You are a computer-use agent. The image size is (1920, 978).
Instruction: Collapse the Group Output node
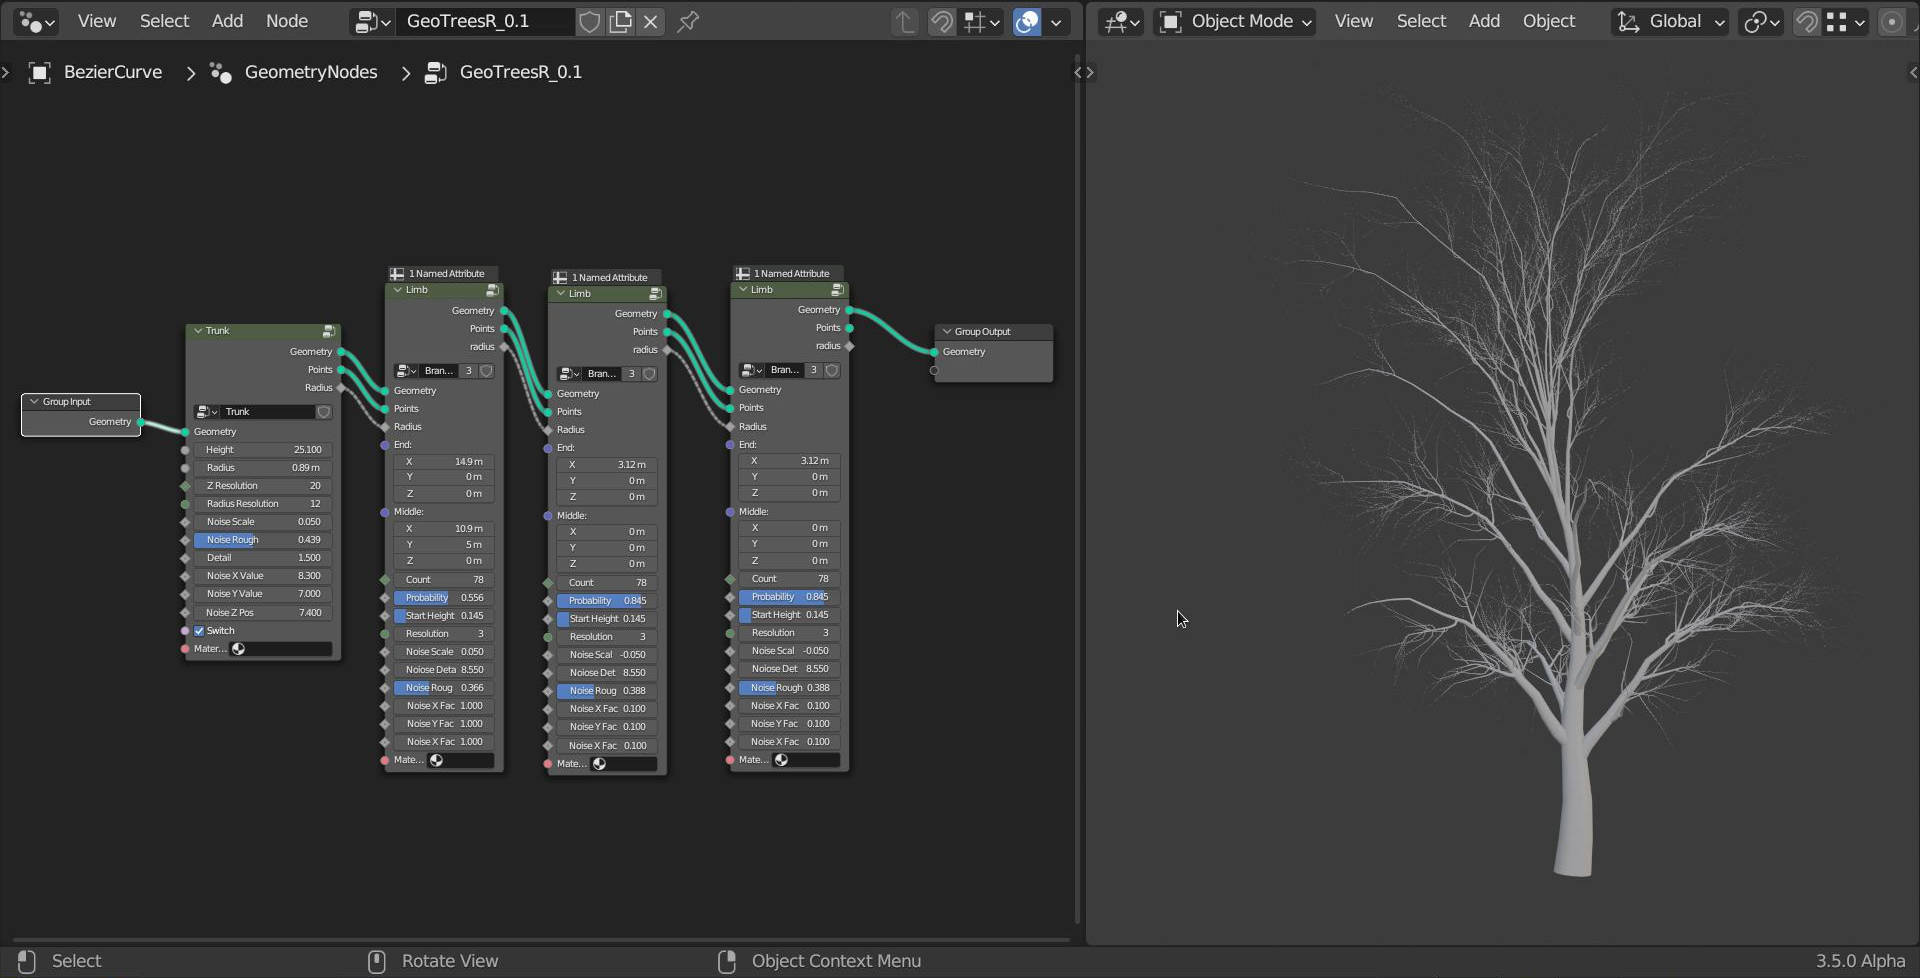946,332
